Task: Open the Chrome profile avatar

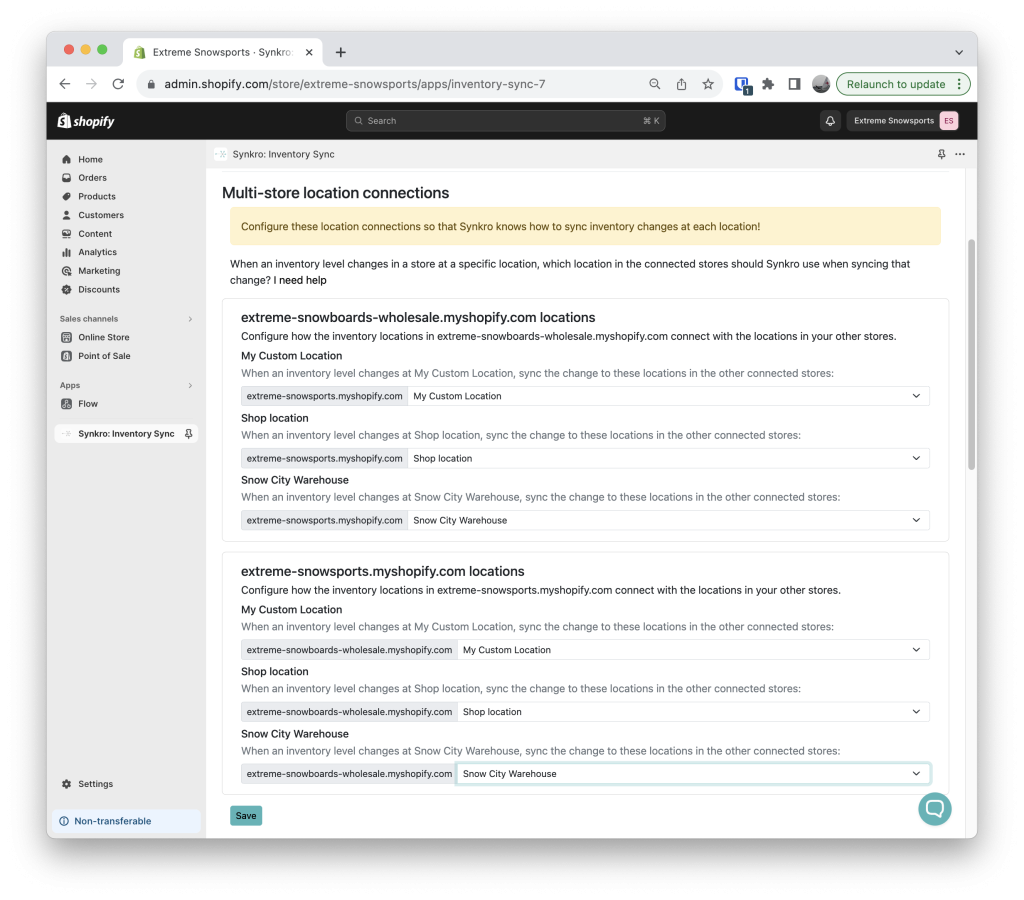Action: (x=821, y=84)
